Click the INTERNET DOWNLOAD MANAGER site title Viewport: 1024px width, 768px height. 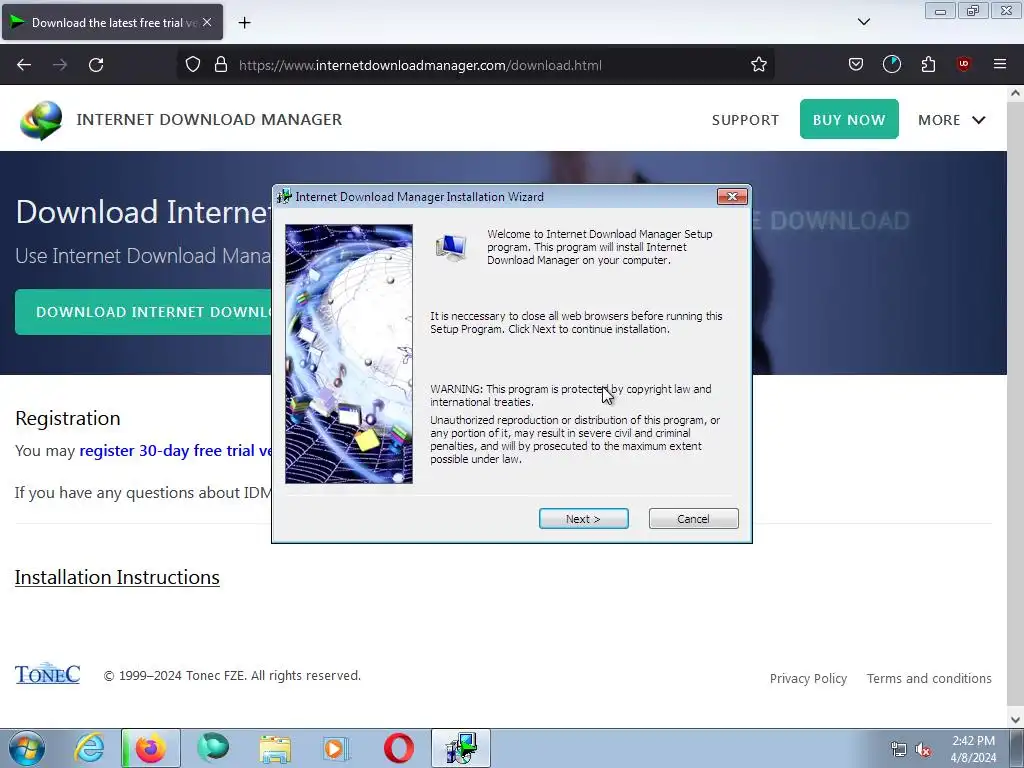[x=209, y=120]
